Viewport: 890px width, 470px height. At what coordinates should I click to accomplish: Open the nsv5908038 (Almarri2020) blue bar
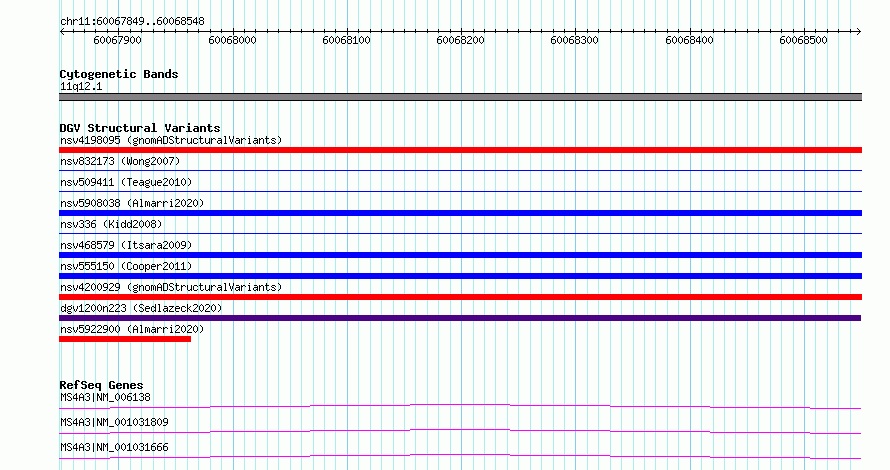(x=460, y=213)
